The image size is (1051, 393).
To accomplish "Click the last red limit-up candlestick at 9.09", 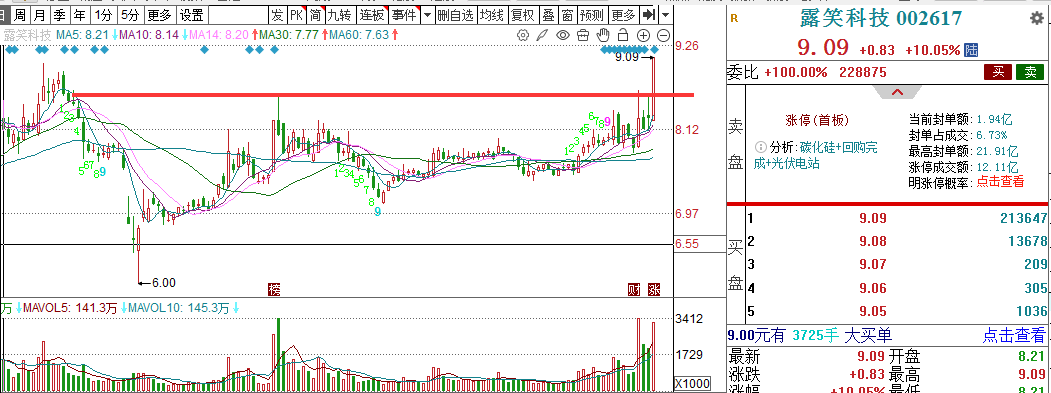I will (x=654, y=89).
